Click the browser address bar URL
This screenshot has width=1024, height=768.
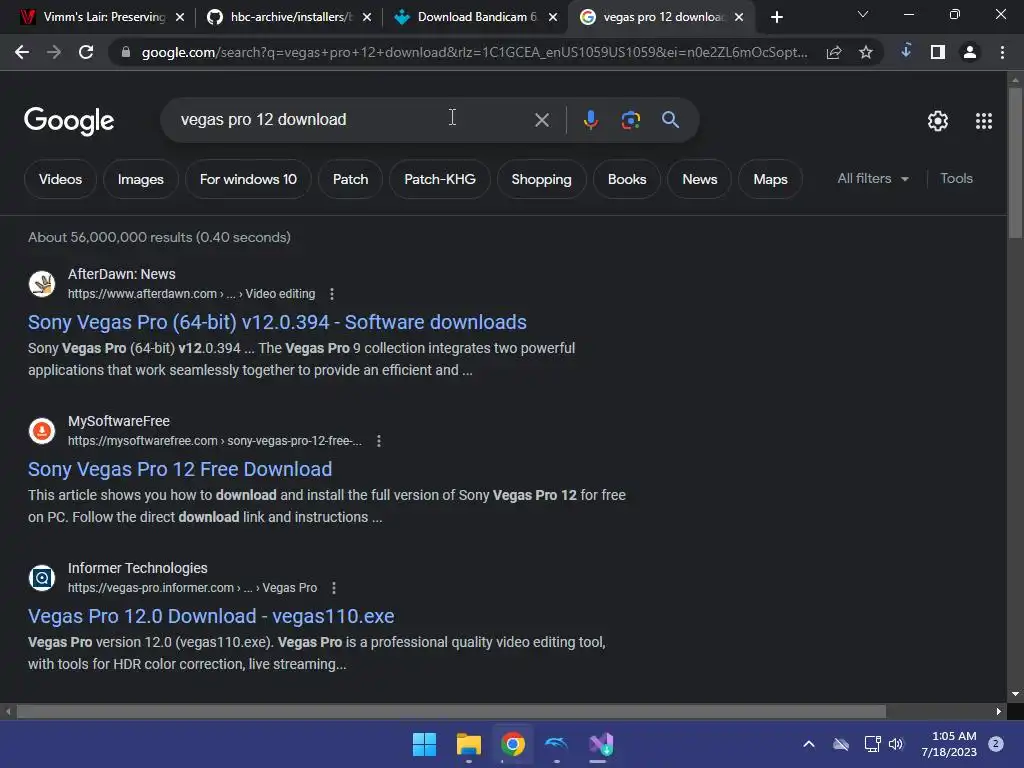[475, 52]
